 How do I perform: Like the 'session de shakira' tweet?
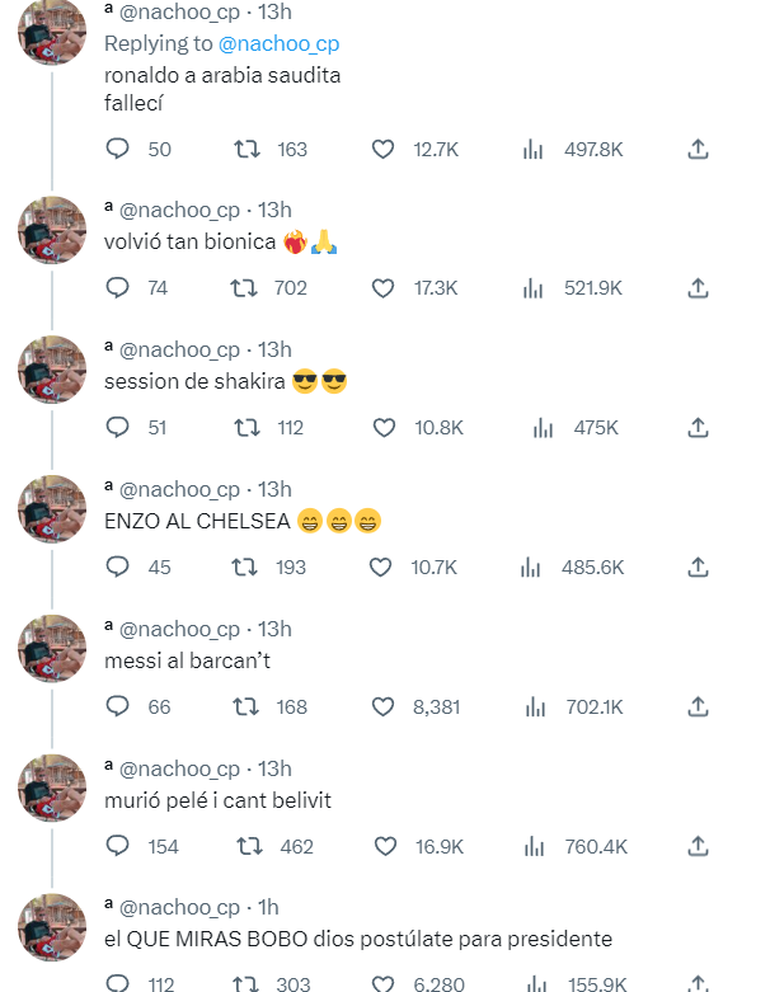tap(383, 428)
